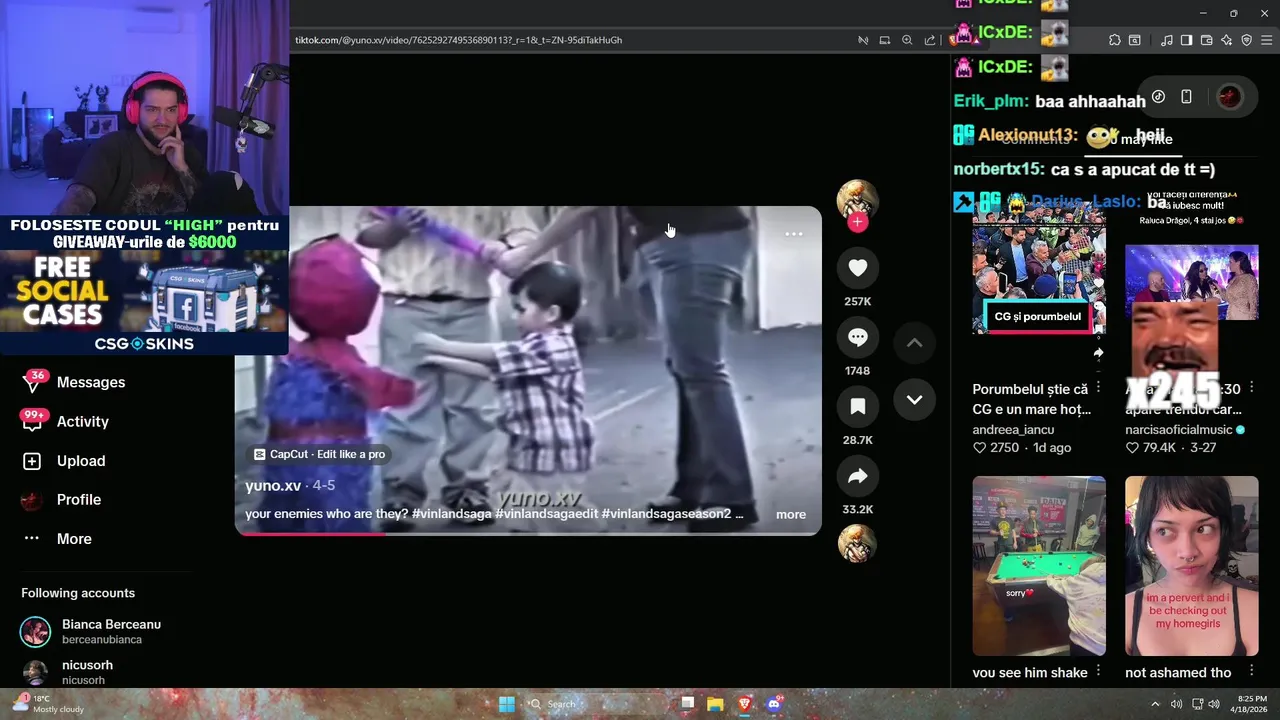
Task: Open the TikTok get-app phone icon
Action: 1186,97
